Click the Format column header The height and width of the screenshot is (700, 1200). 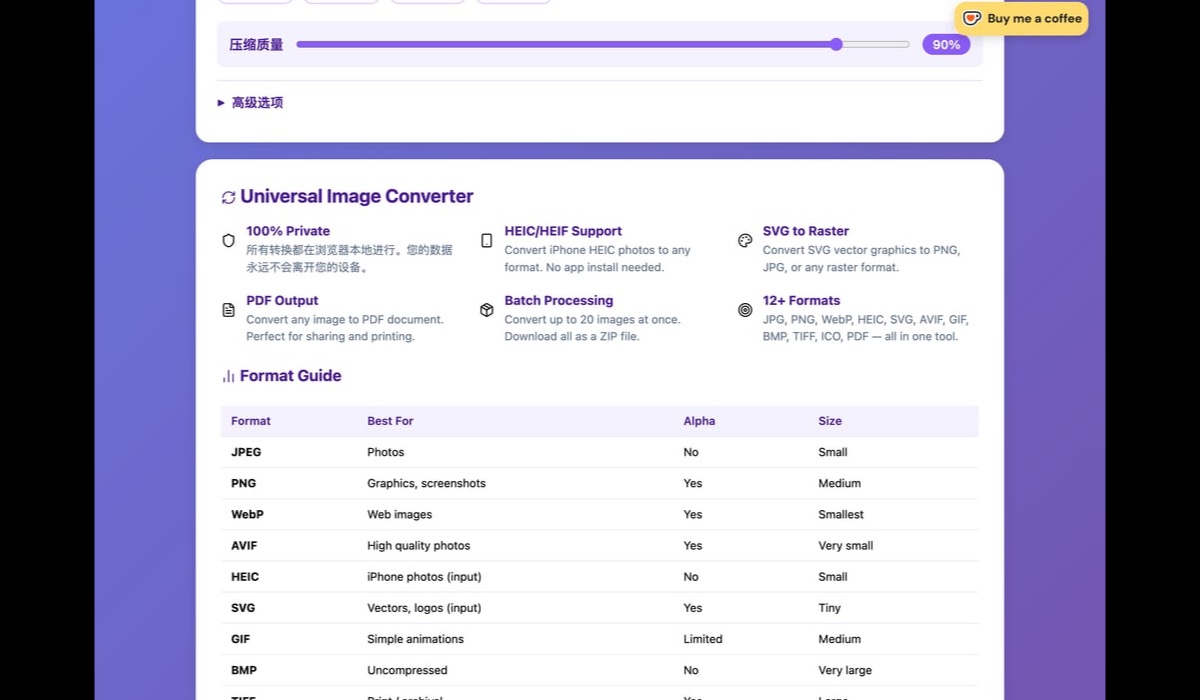[x=250, y=421]
